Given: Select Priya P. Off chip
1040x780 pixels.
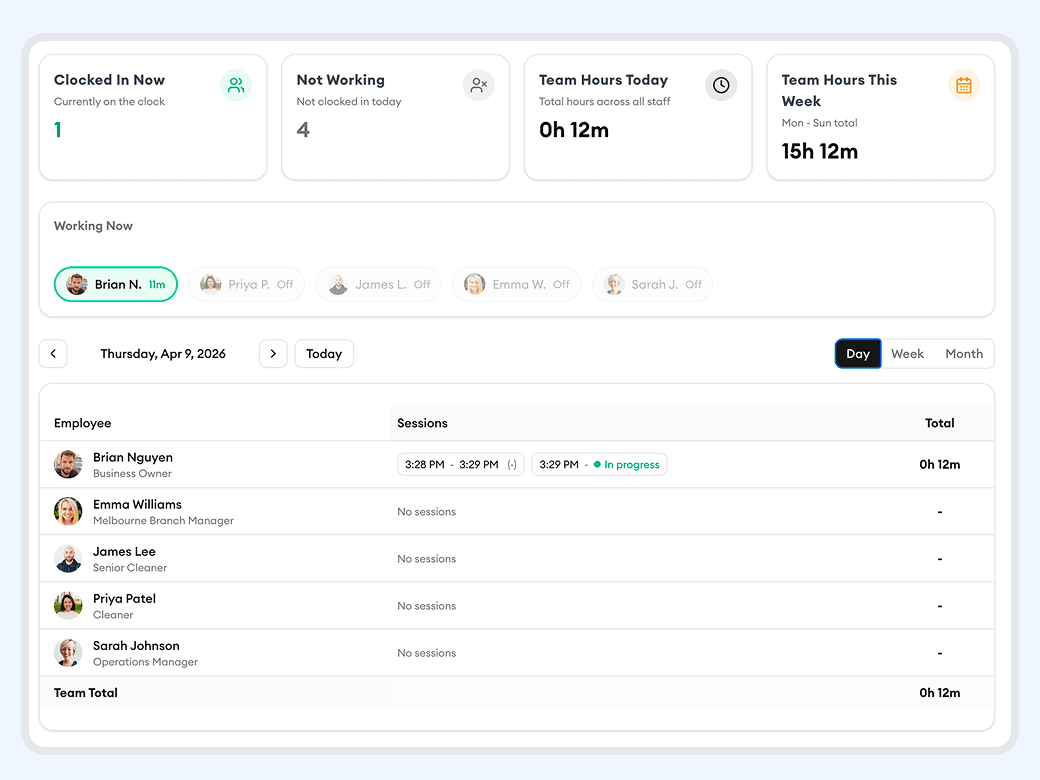Looking at the screenshot, I should pos(246,284).
